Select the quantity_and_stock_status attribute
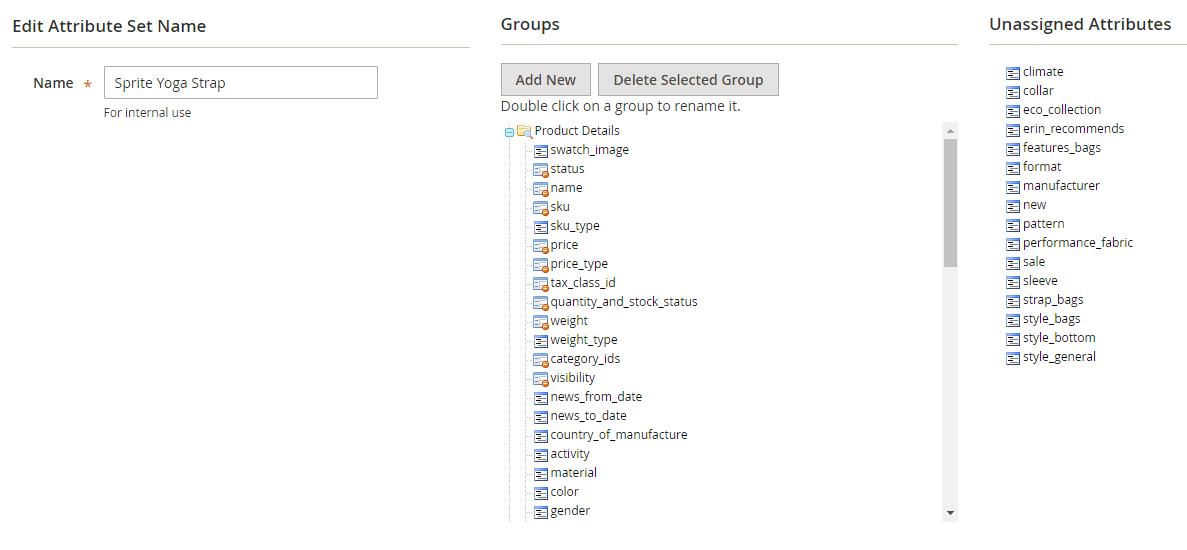This screenshot has height=550, width=1187. click(624, 302)
